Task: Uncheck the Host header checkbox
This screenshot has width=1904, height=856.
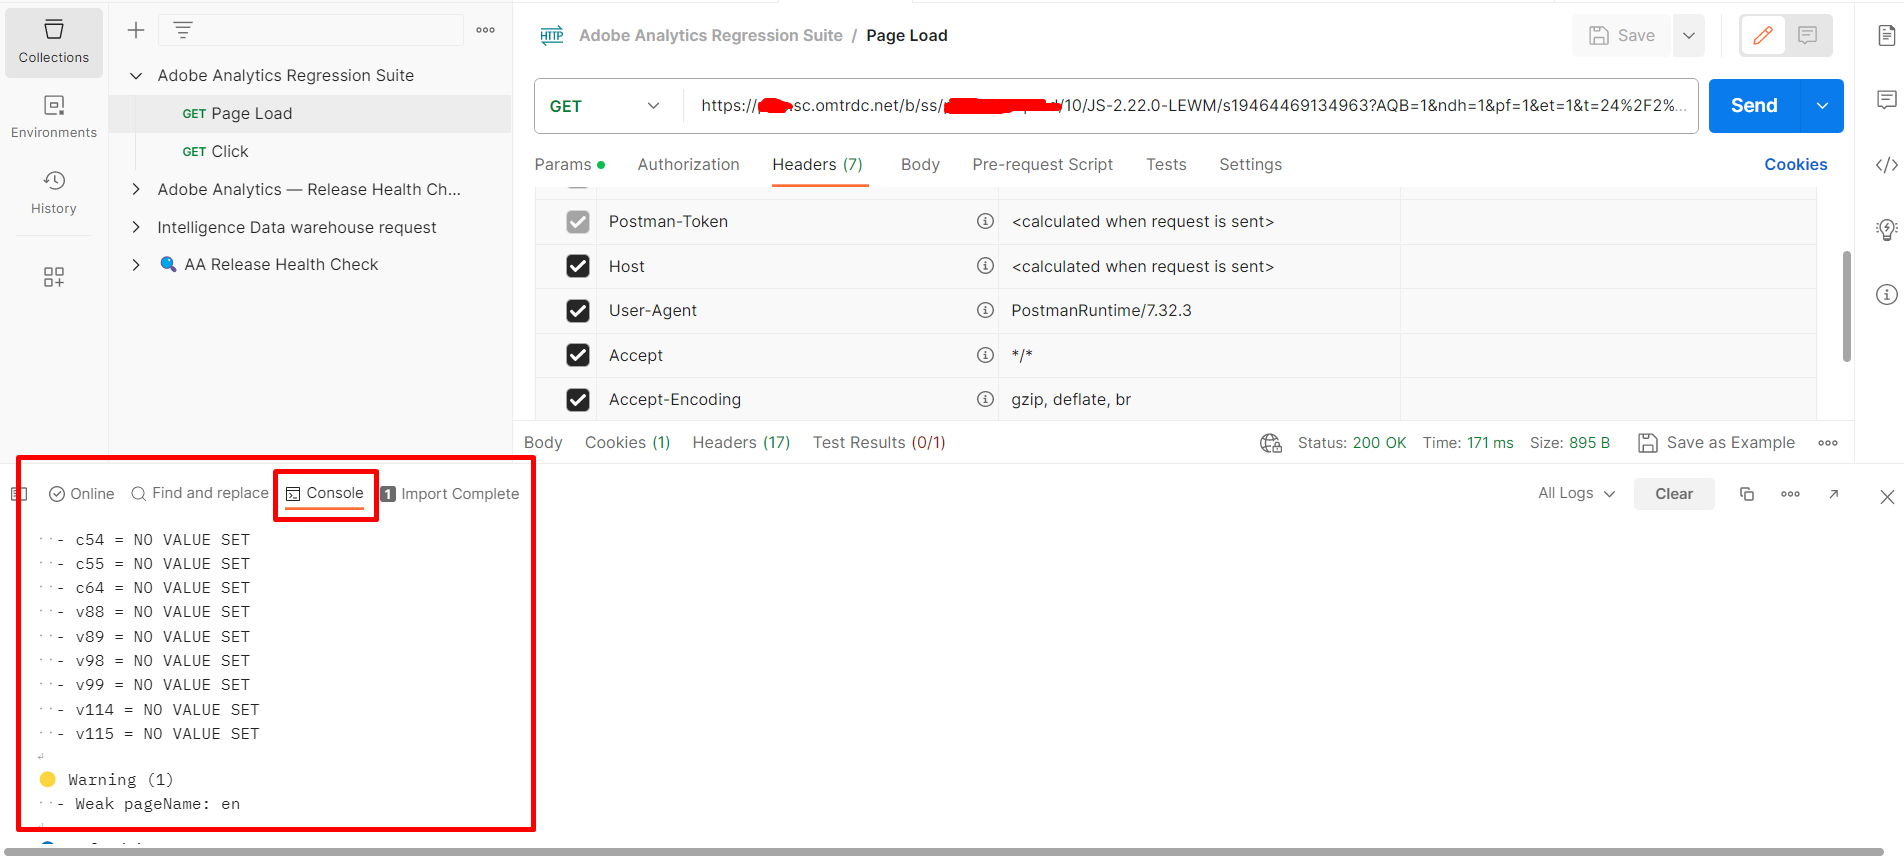Action: pyautogui.click(x=578, y=266)
